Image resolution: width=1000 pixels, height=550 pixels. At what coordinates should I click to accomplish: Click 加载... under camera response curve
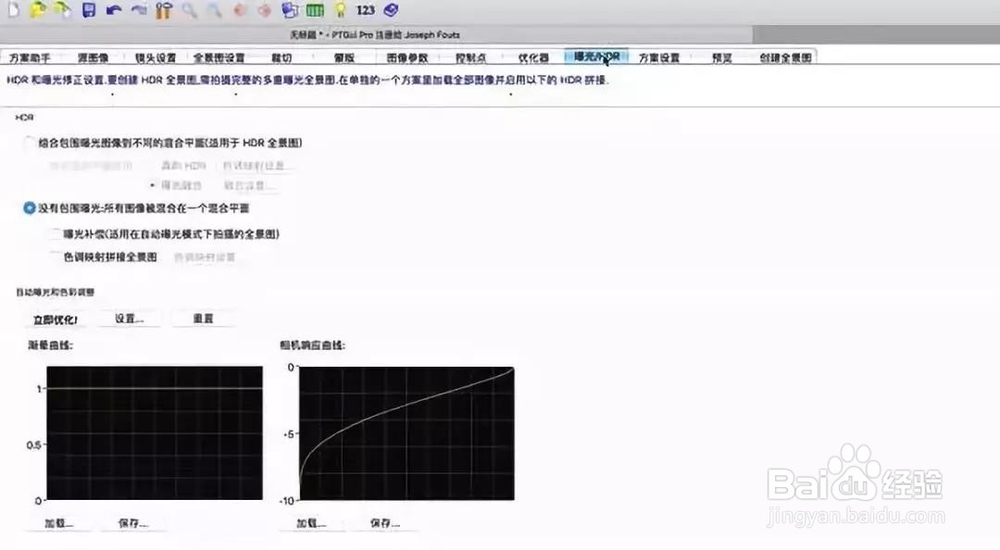click(x=311, y=523)
